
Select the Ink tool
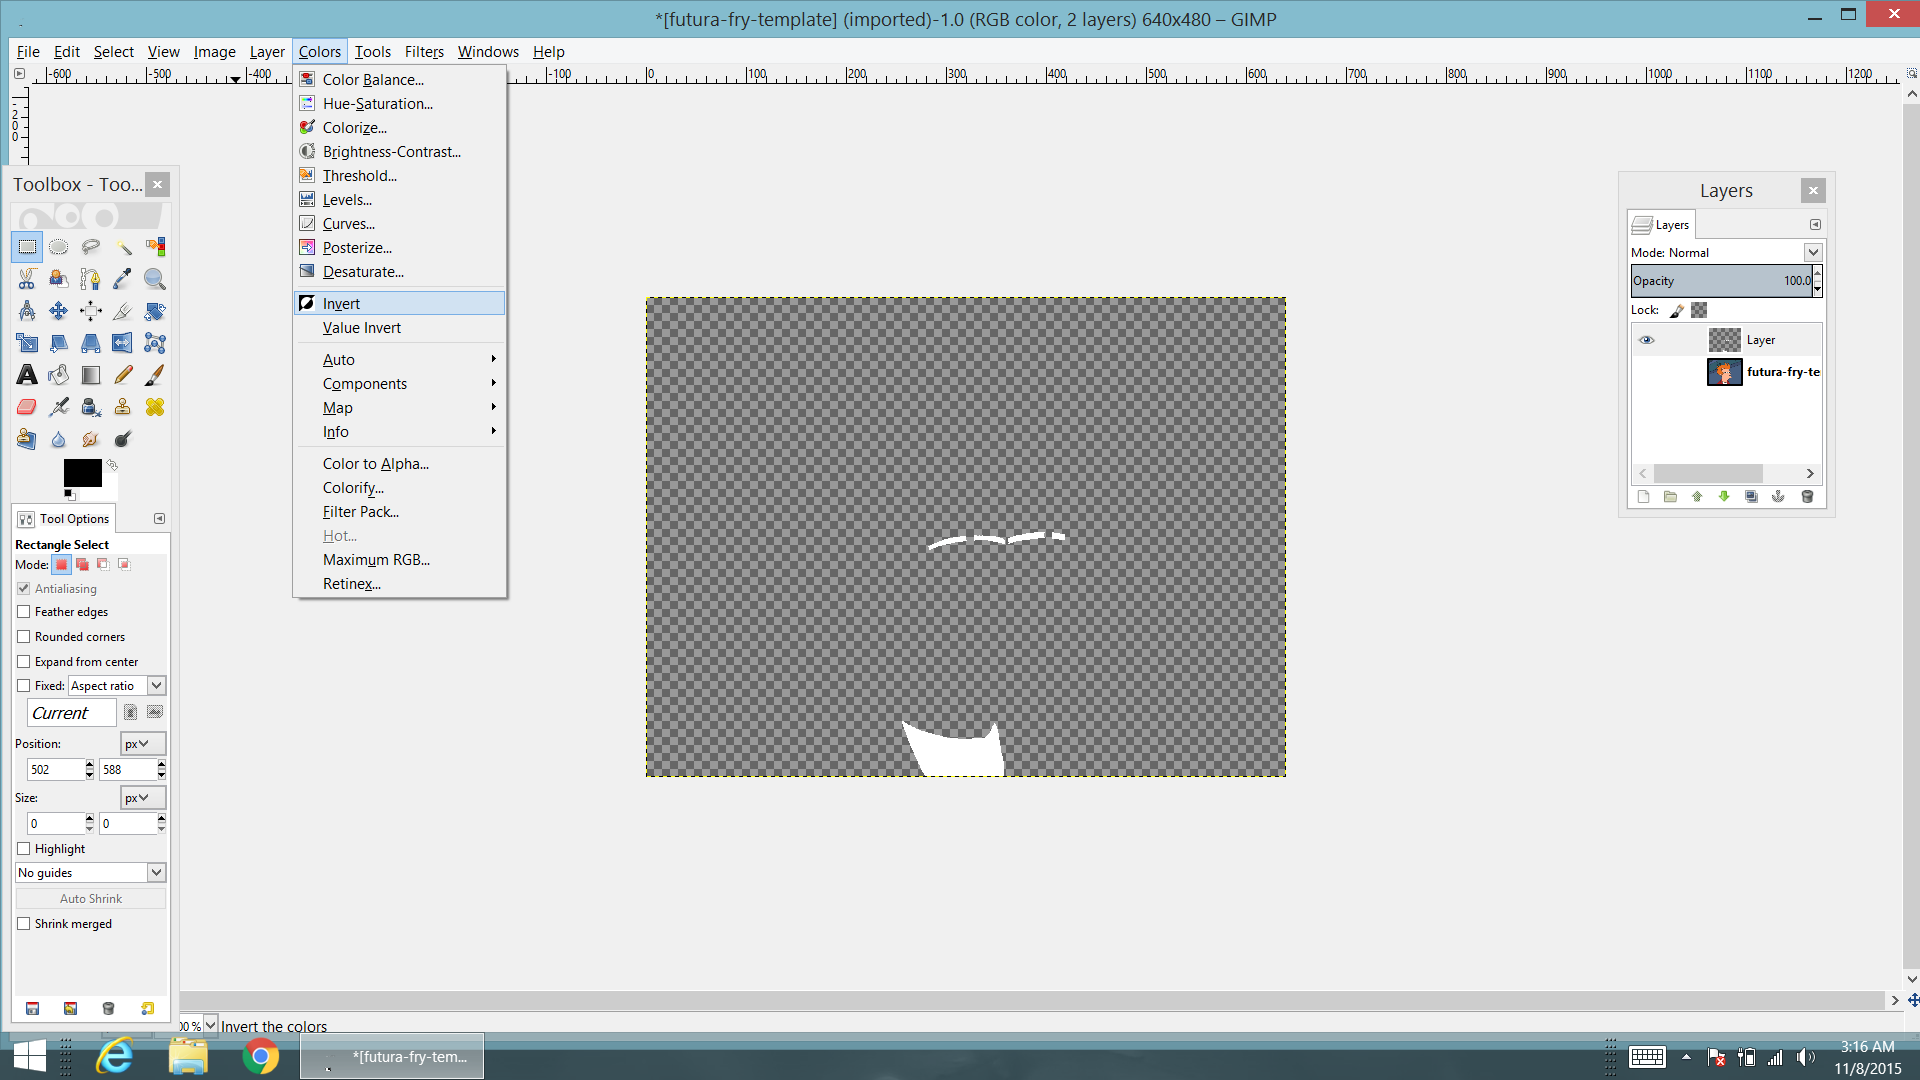pyautogui.click(x=91, y=407)
